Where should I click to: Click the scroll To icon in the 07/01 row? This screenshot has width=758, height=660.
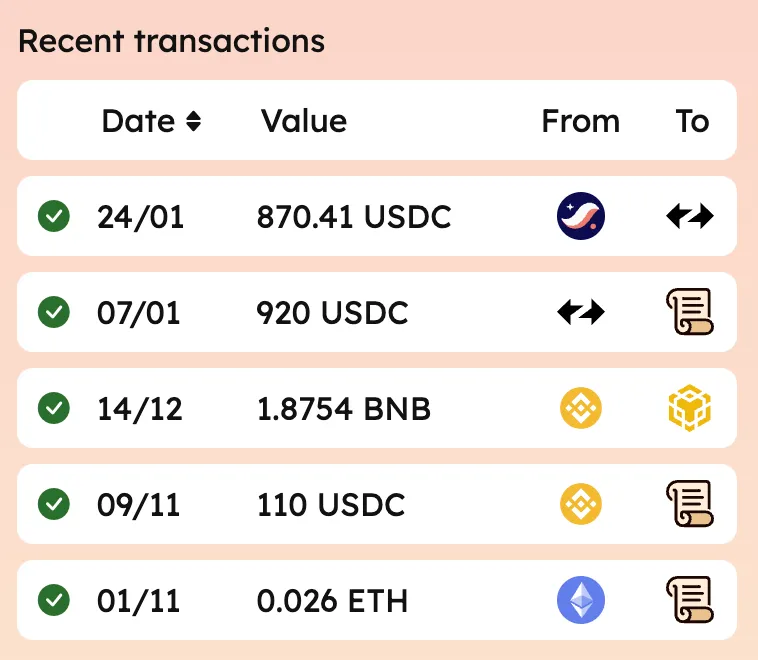coord(690,312)
